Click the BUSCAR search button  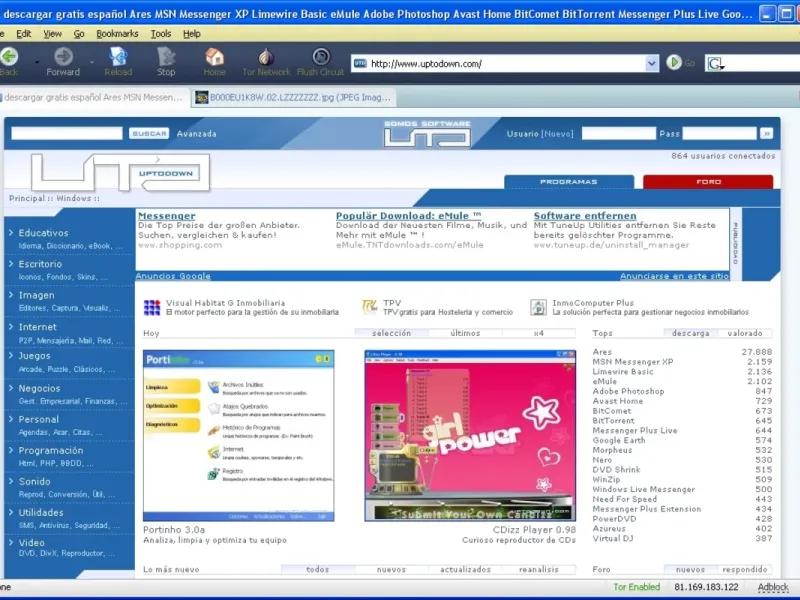148,134
